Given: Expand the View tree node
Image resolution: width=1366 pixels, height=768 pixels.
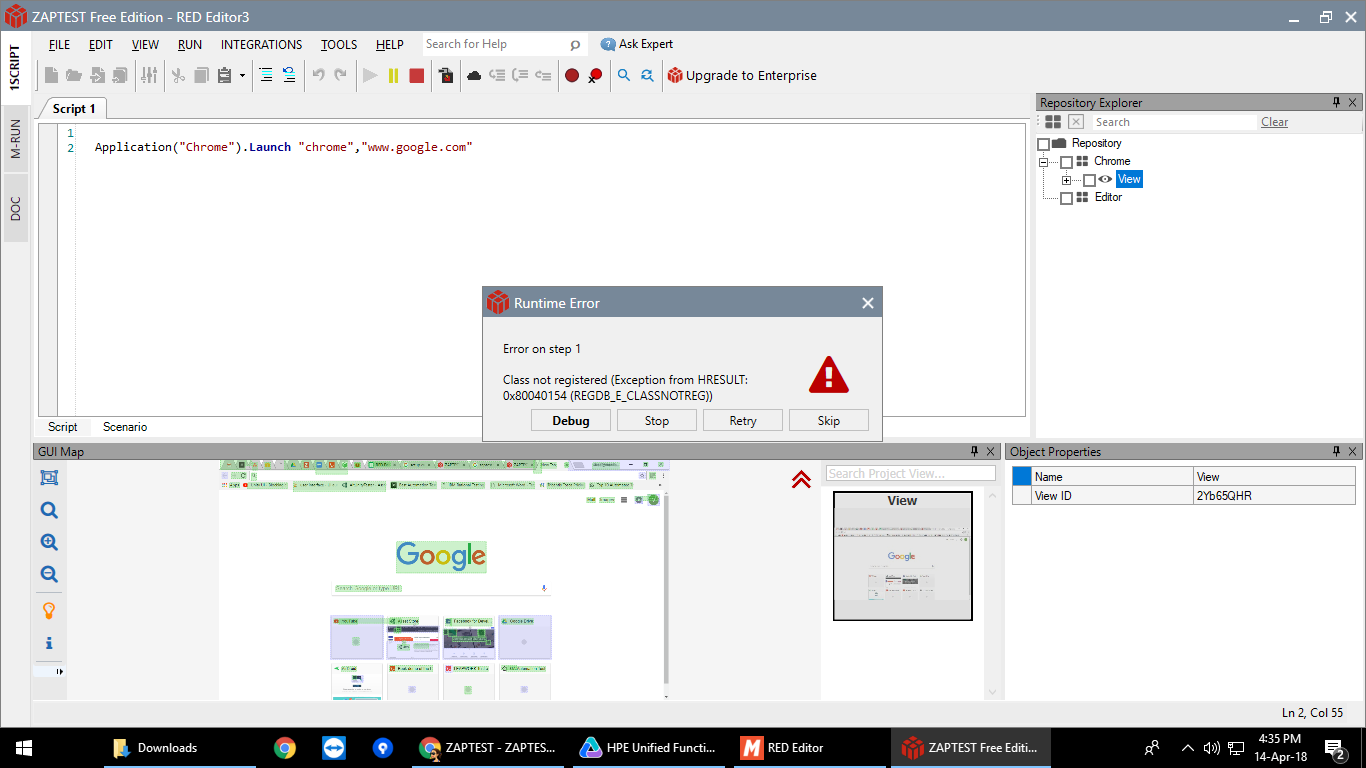Looking at the screenshot, I should pos(1067,180).
